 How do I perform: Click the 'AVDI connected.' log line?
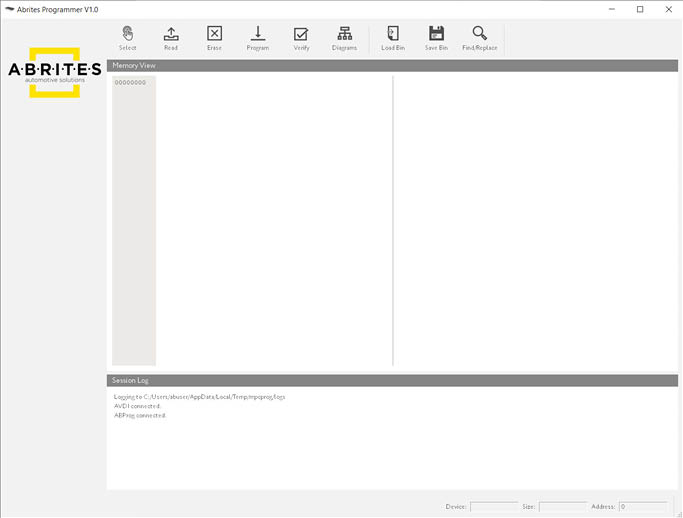[x=138, y=406]
